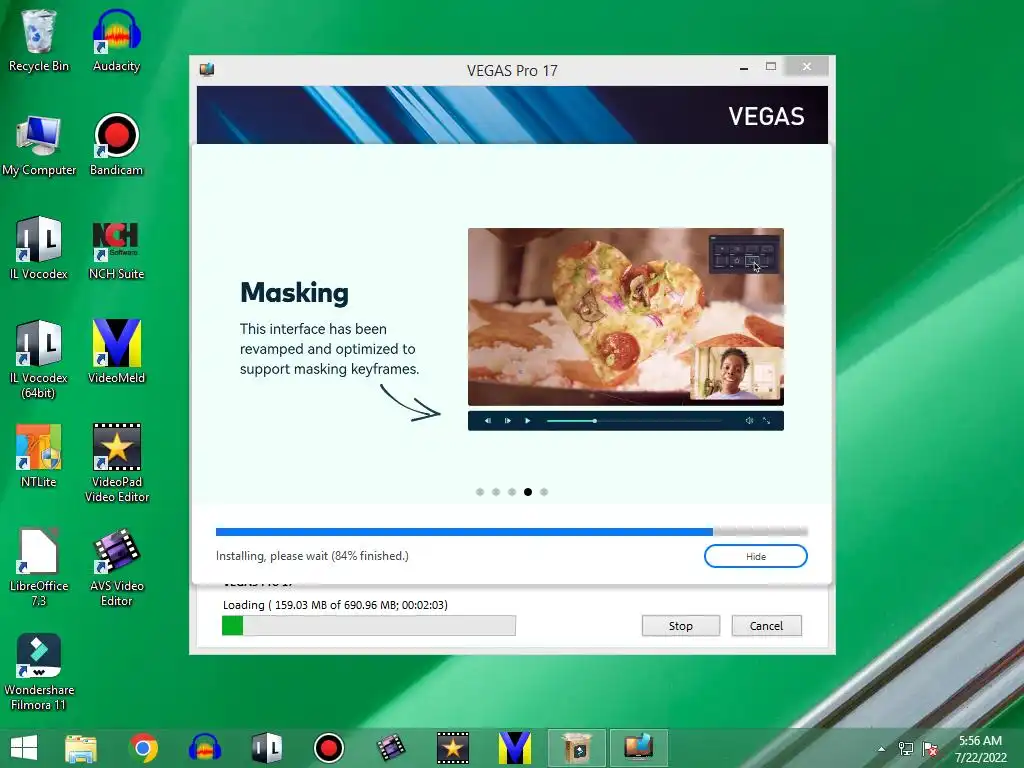Open AVS Video Editor taskbar icon

(x=391, y=748)
